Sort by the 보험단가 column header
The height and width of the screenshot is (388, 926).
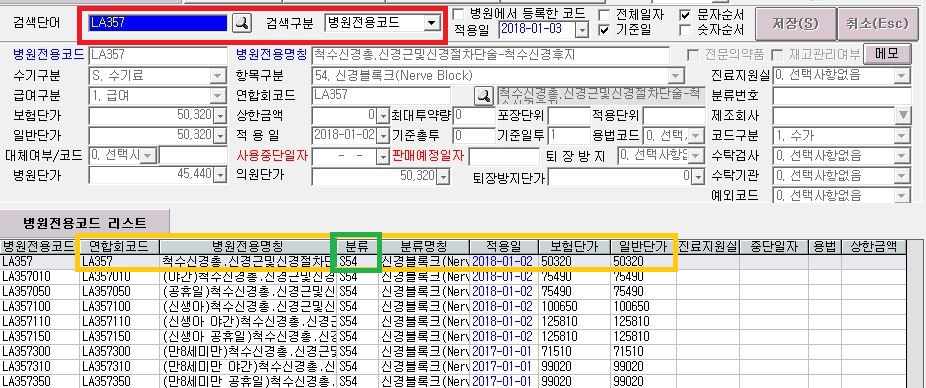click(x=574, y=245)
